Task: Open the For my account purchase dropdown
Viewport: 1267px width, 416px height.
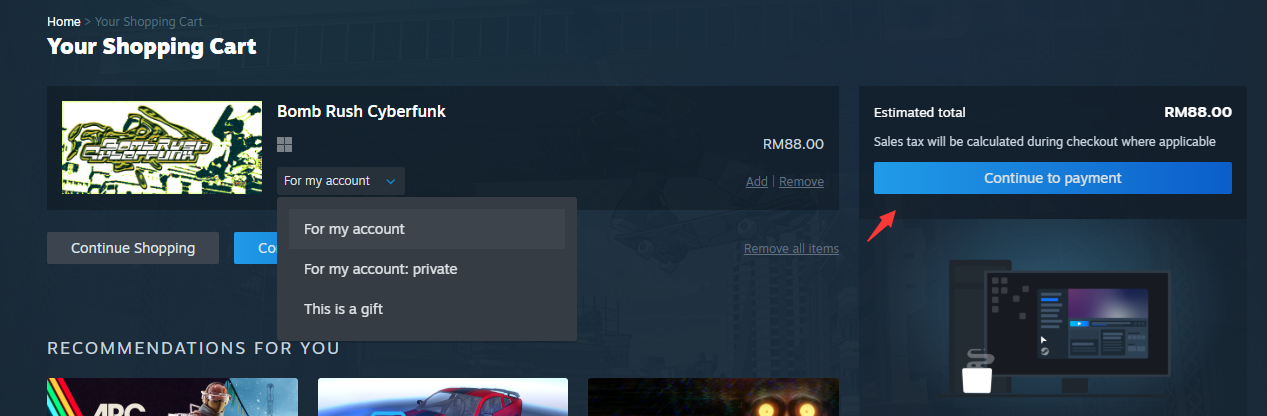Action: [x=341, y=181]
